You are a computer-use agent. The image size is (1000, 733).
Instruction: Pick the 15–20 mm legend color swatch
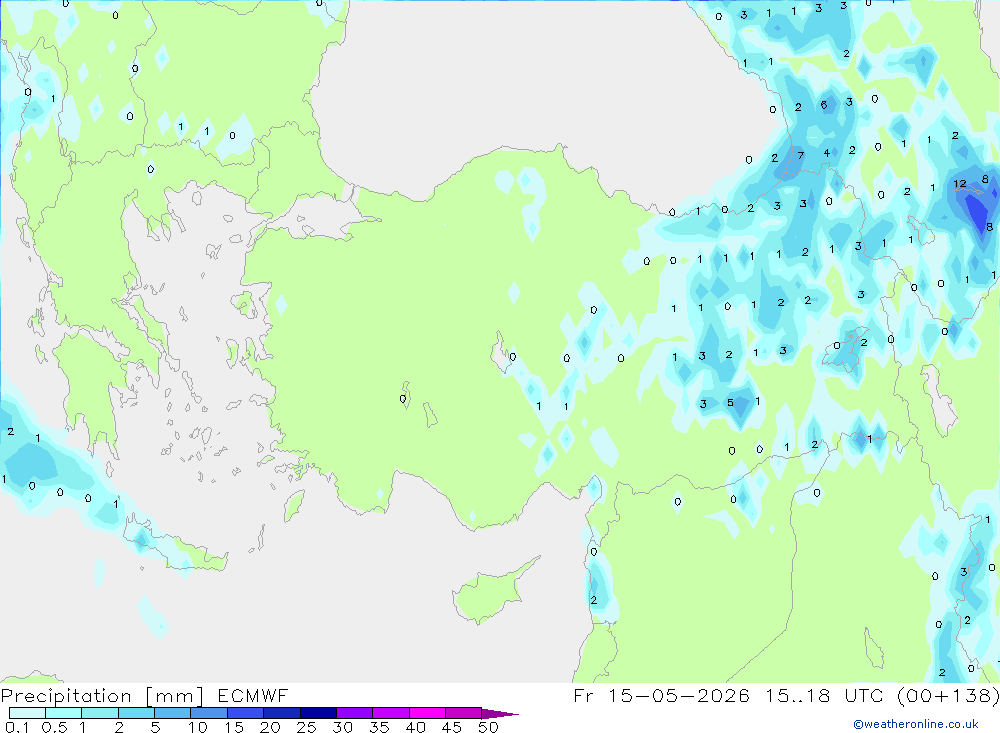(246, 713)
